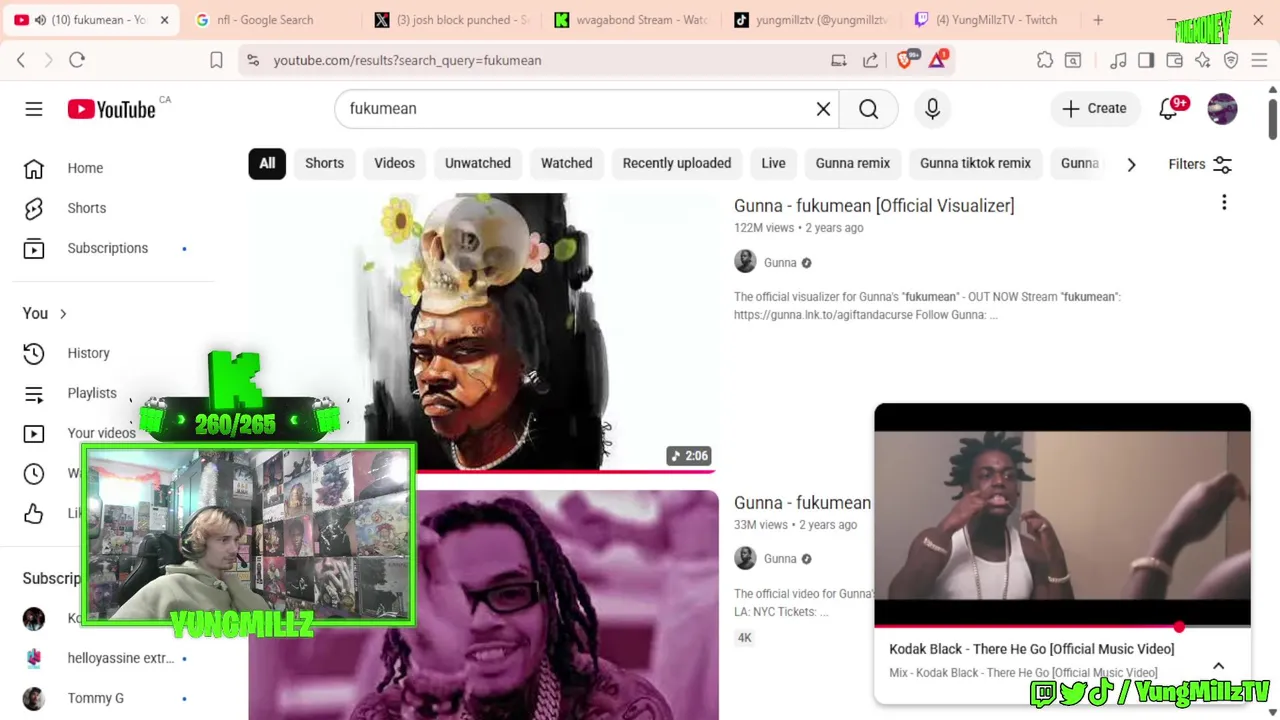
Task: Filter results by Unwatched chip
Action: pos(478,163)
